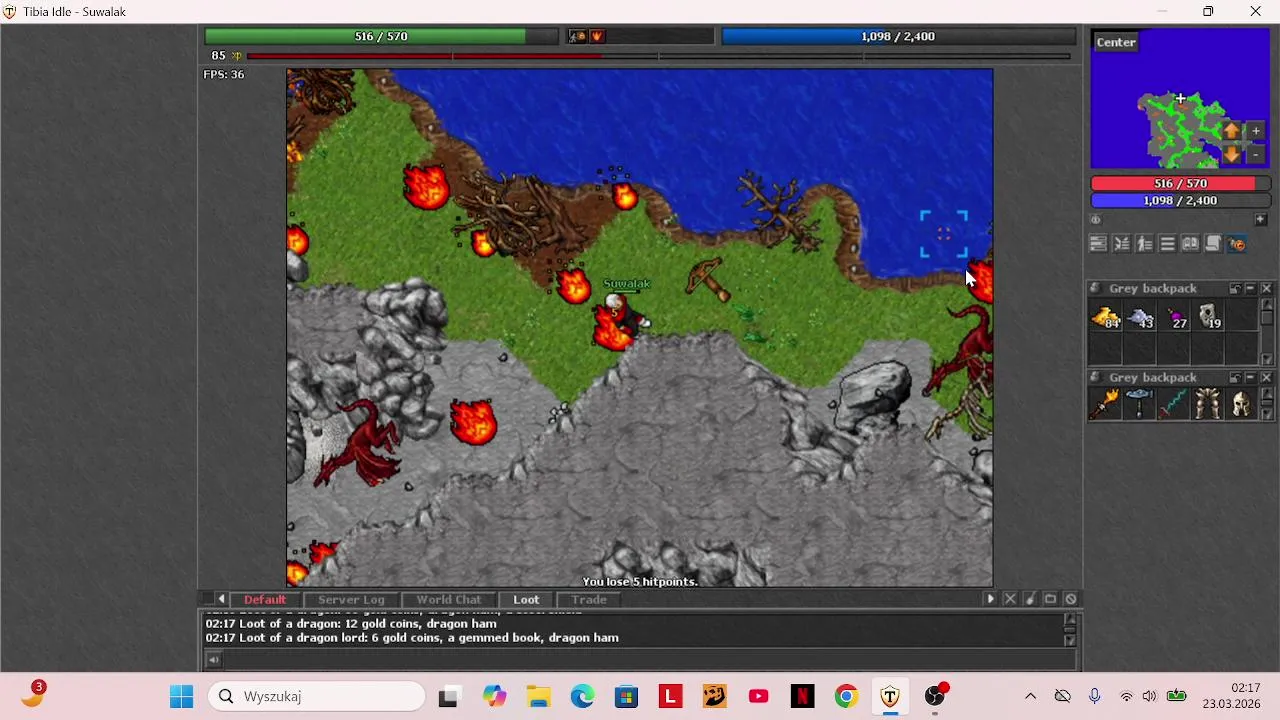
Task: Open File Explorer from the taskbar
Action: click(538, 696)
